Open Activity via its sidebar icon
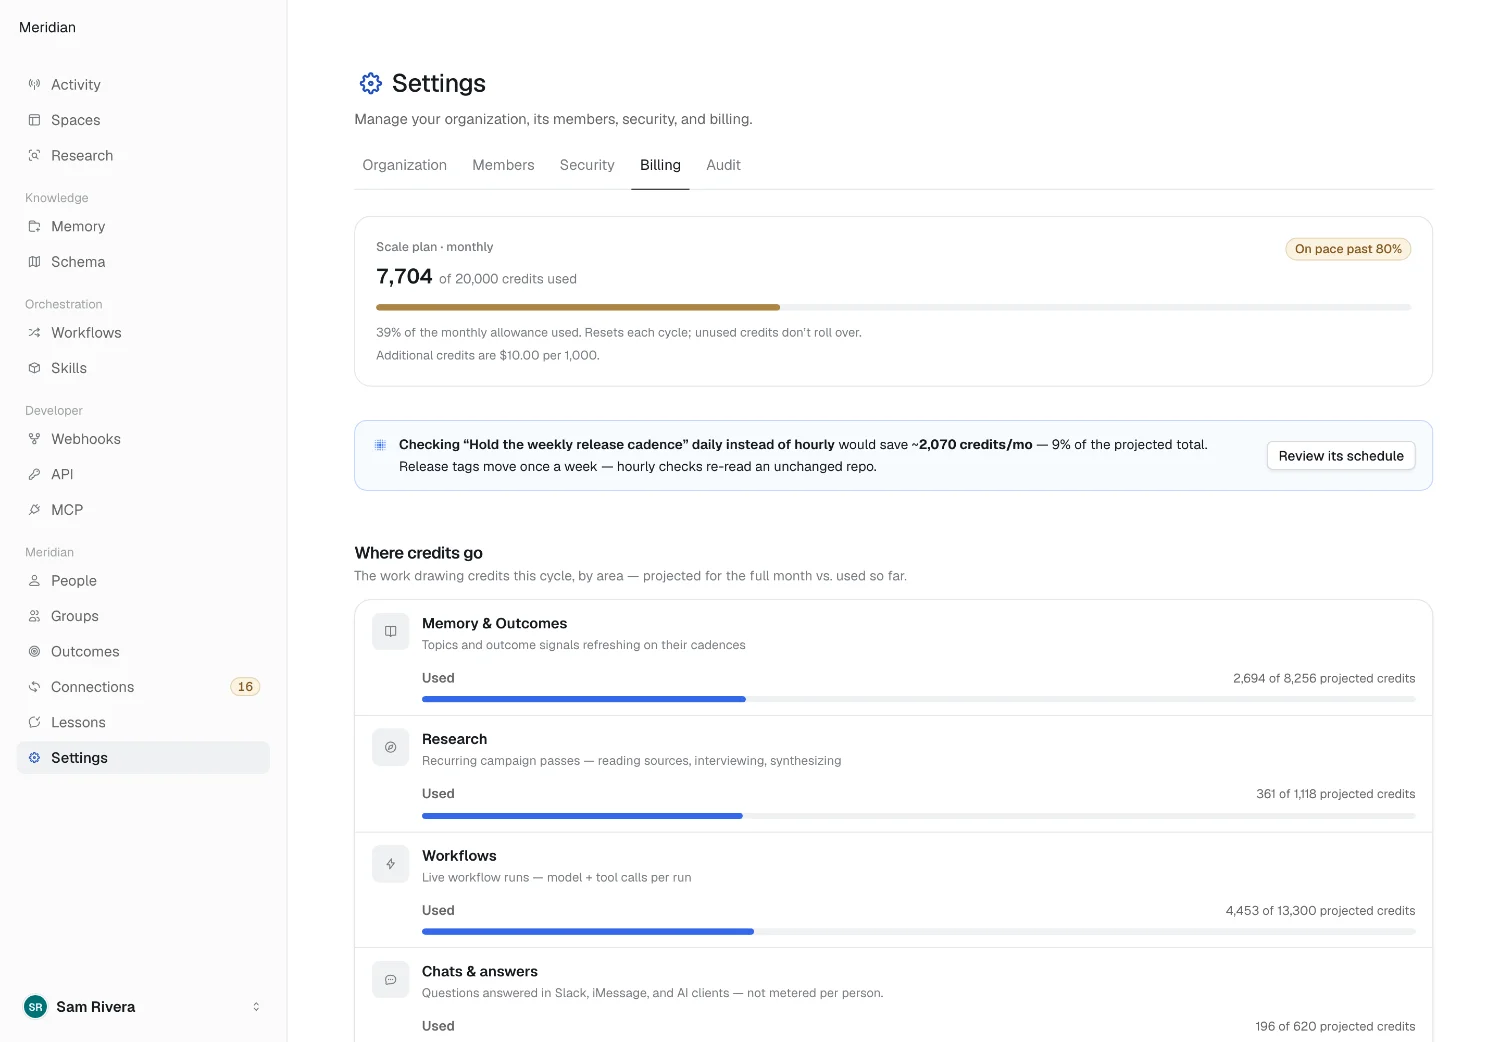This screenshot has height=1042, width=1500. coord(34,85)
